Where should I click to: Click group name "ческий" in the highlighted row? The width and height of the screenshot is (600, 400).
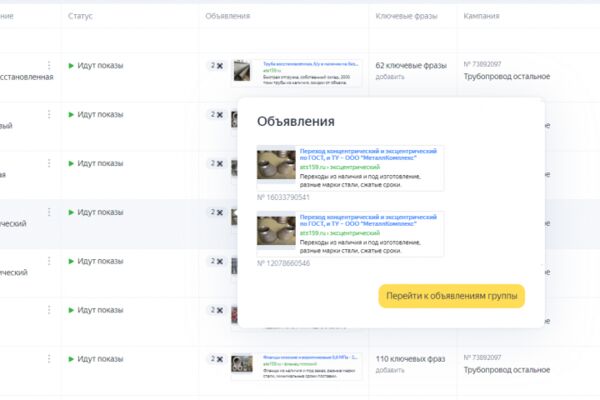tap(13, 224)
